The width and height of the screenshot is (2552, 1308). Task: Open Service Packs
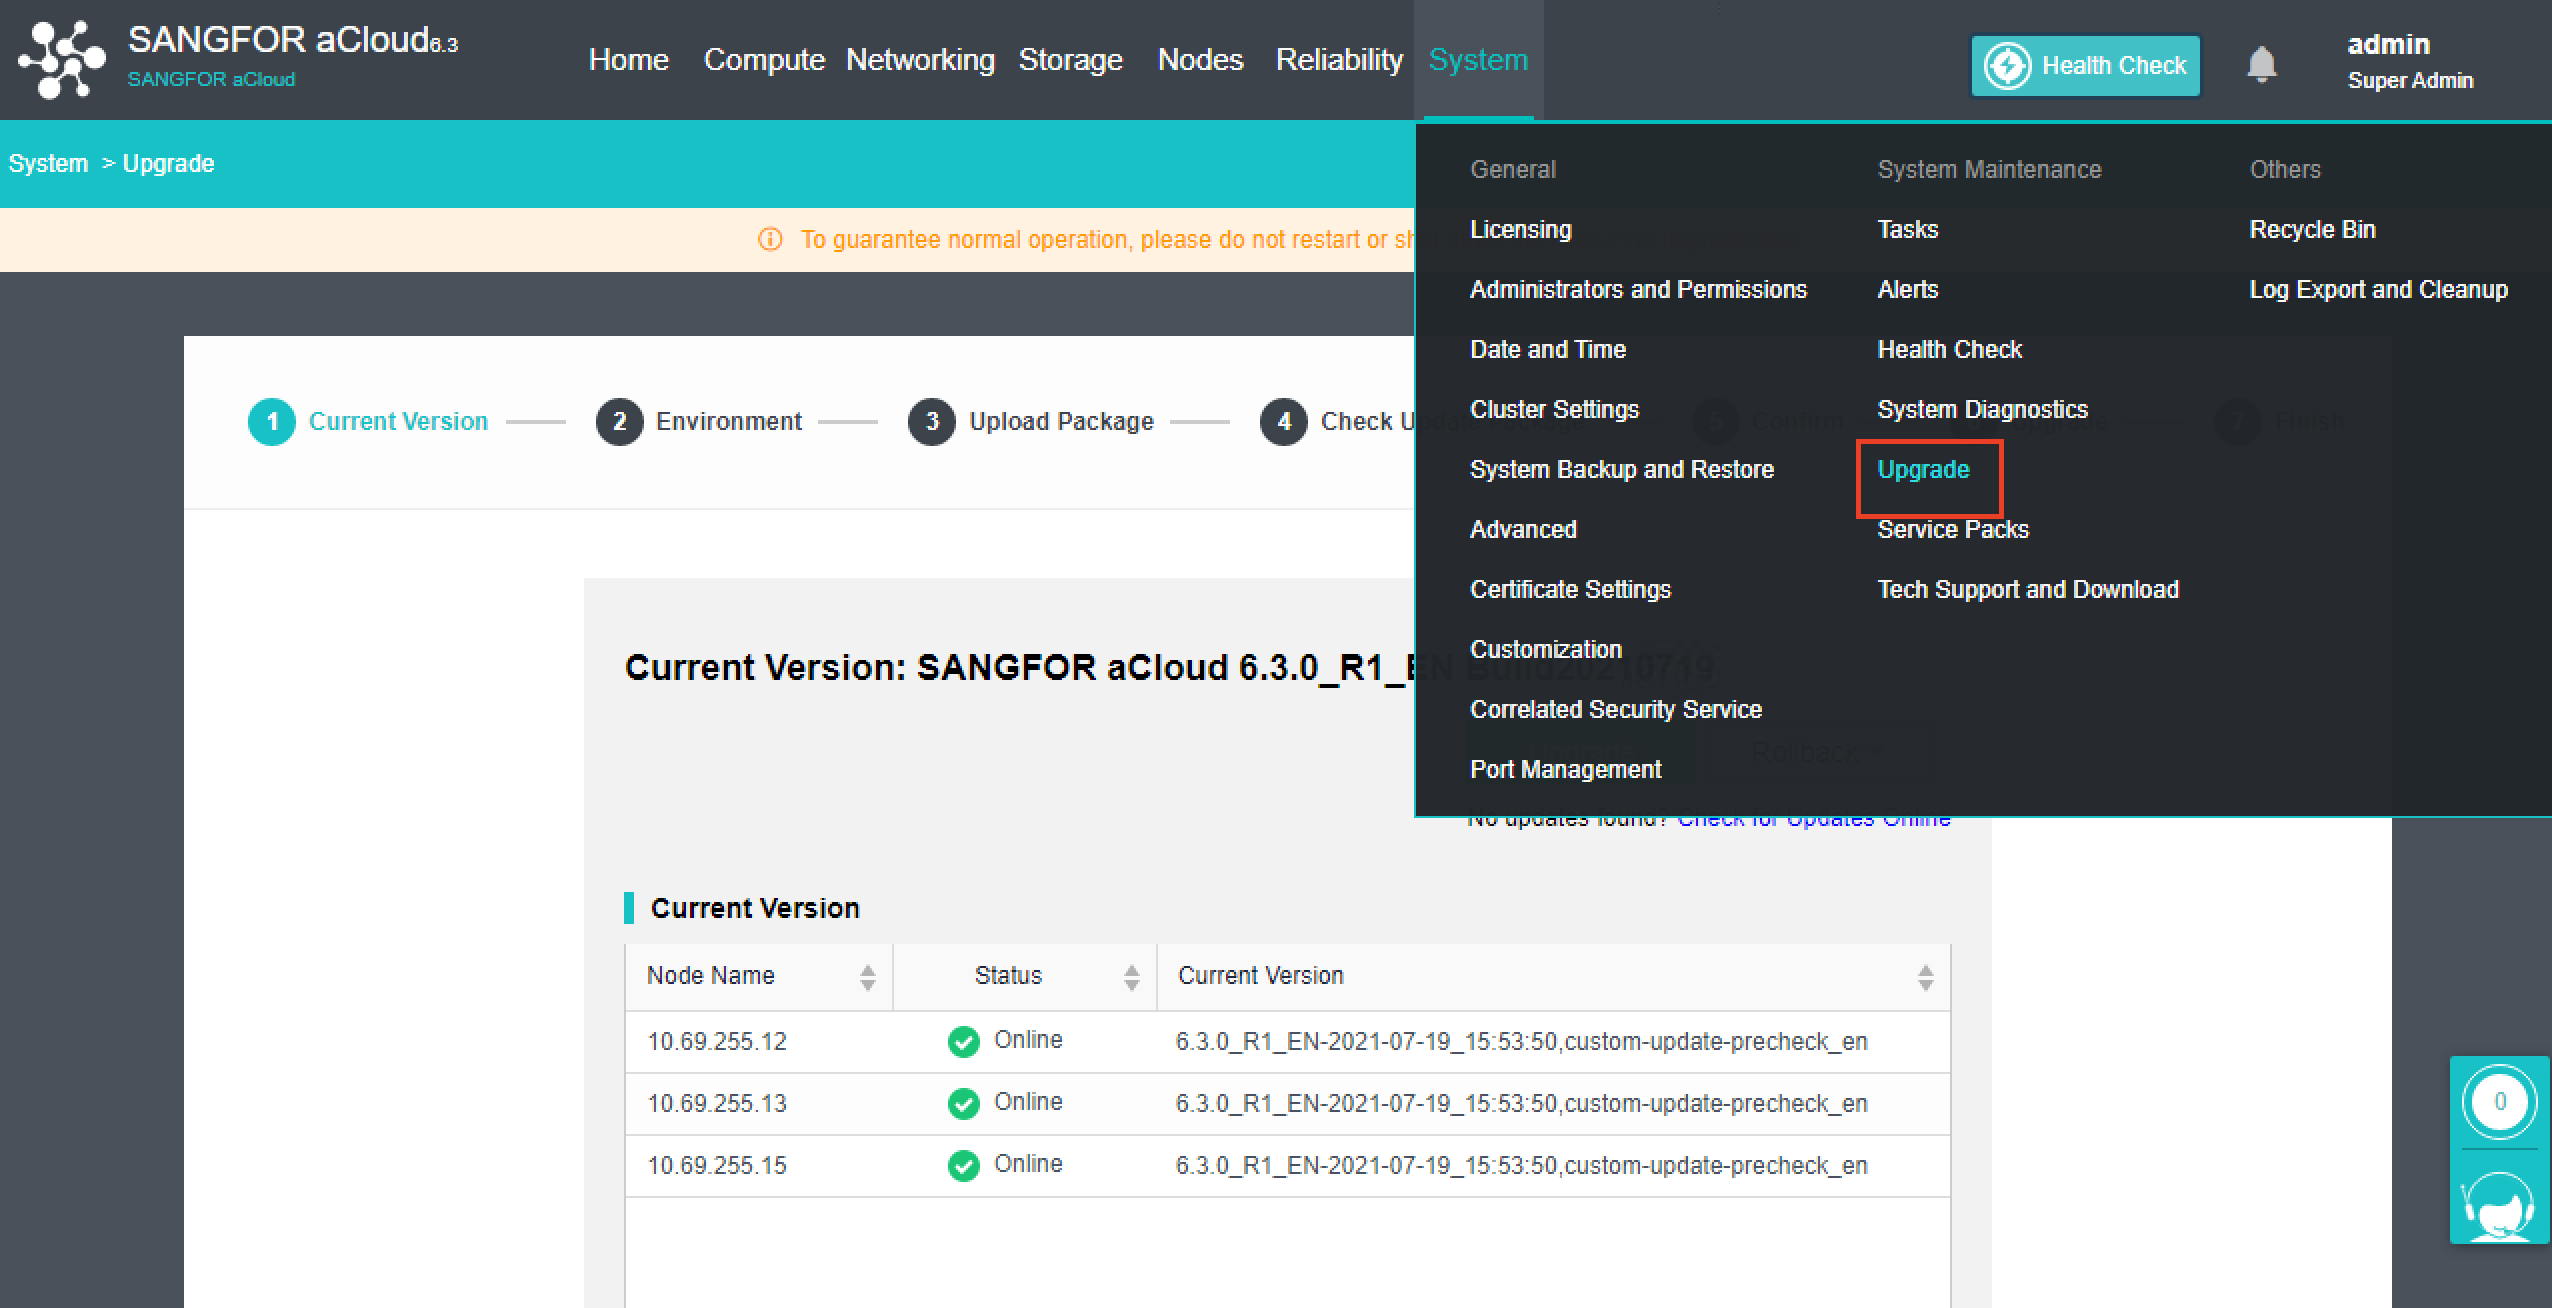1953,530
